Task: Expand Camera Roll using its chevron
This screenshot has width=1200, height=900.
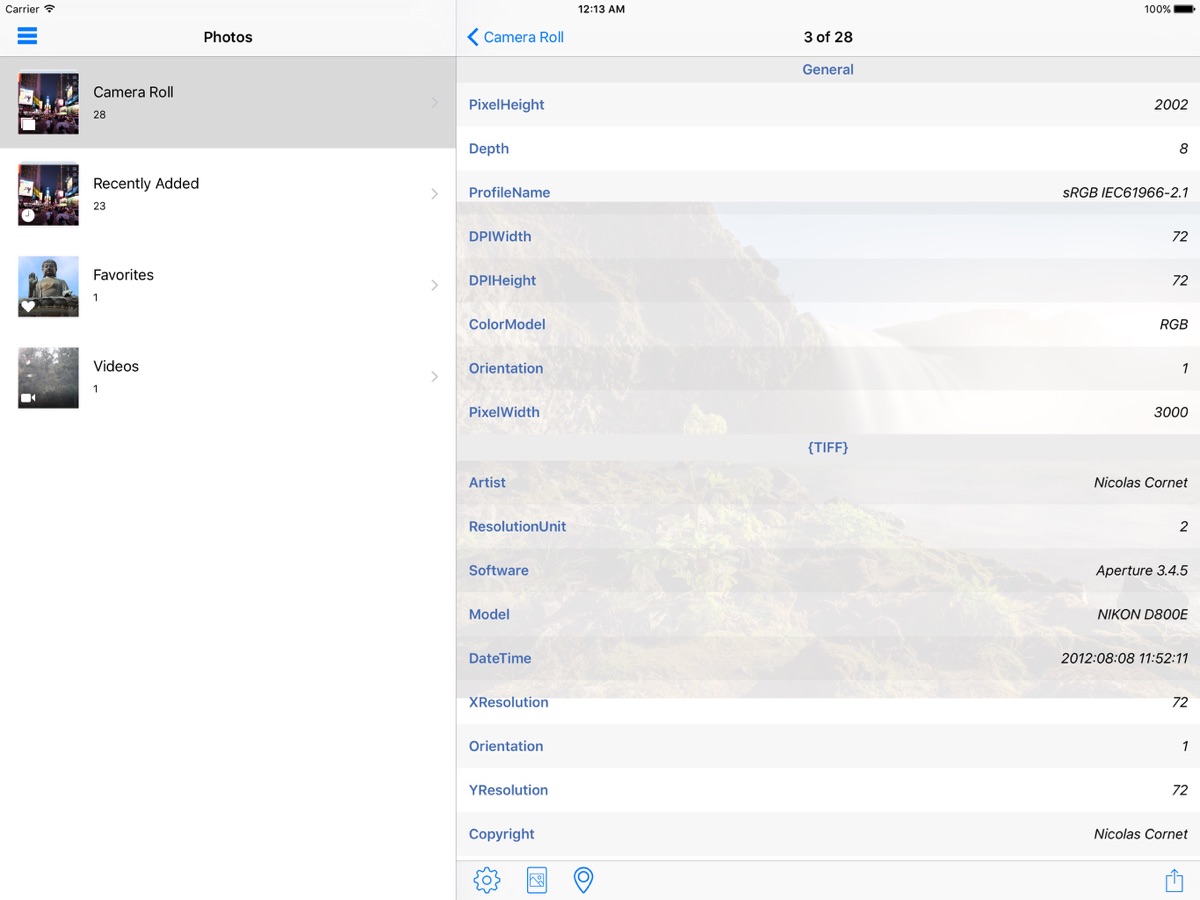Action: click(x=434, y=102)
